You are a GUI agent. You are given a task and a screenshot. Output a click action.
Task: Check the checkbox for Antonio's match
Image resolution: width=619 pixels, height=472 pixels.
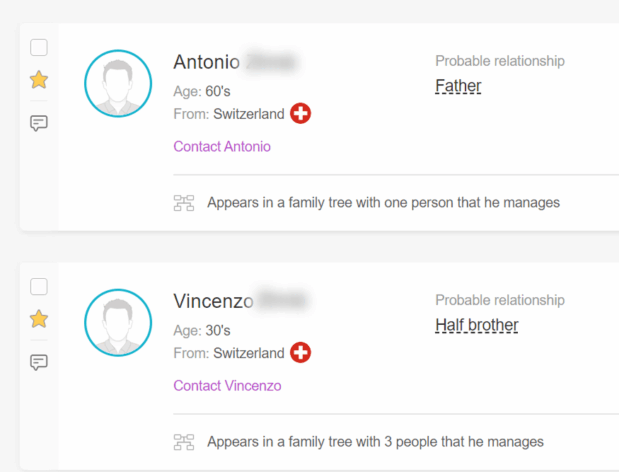pyautogui.click(x=39, y=47)
